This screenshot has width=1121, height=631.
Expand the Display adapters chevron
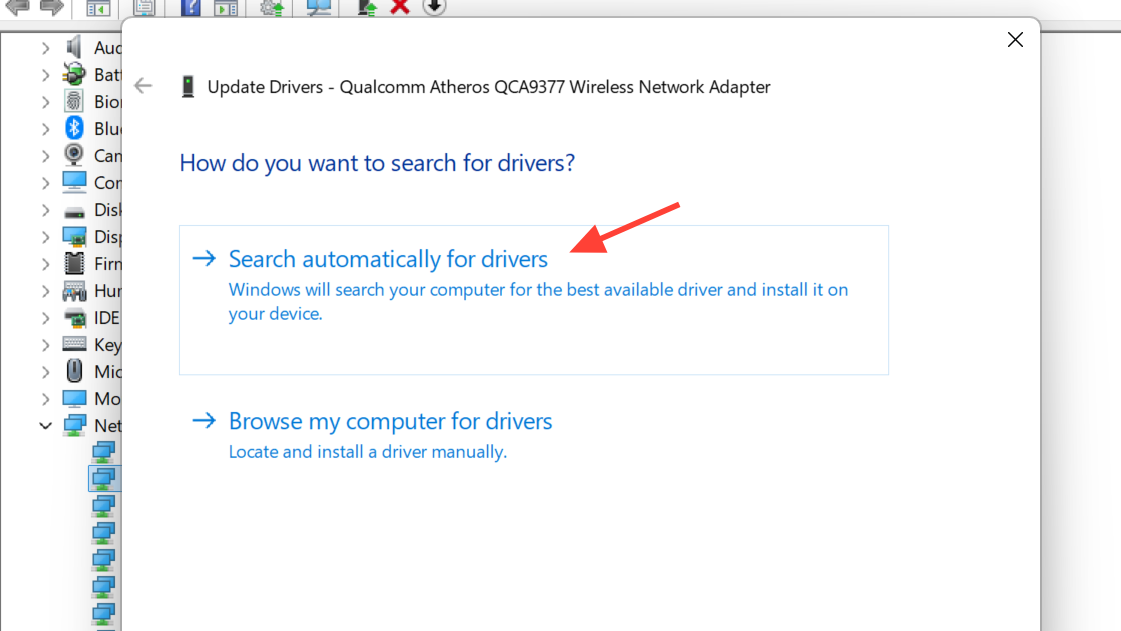(45, 237)
